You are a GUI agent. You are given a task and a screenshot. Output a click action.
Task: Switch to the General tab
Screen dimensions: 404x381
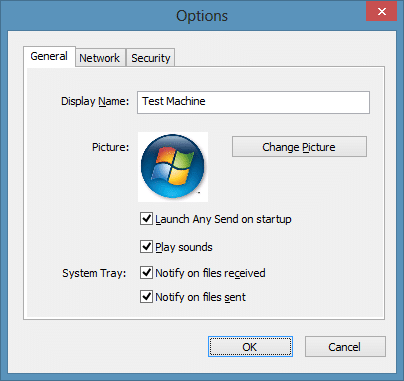(49, 57)
